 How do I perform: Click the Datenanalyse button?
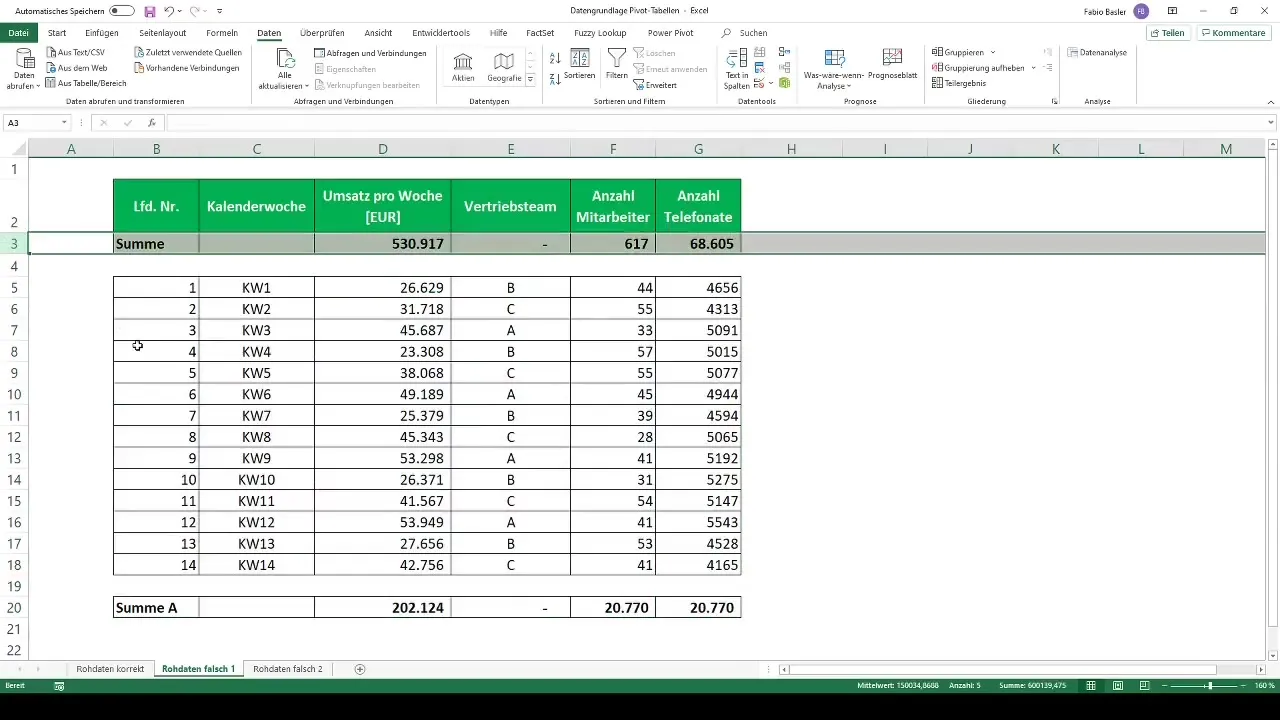(1097, 52)
